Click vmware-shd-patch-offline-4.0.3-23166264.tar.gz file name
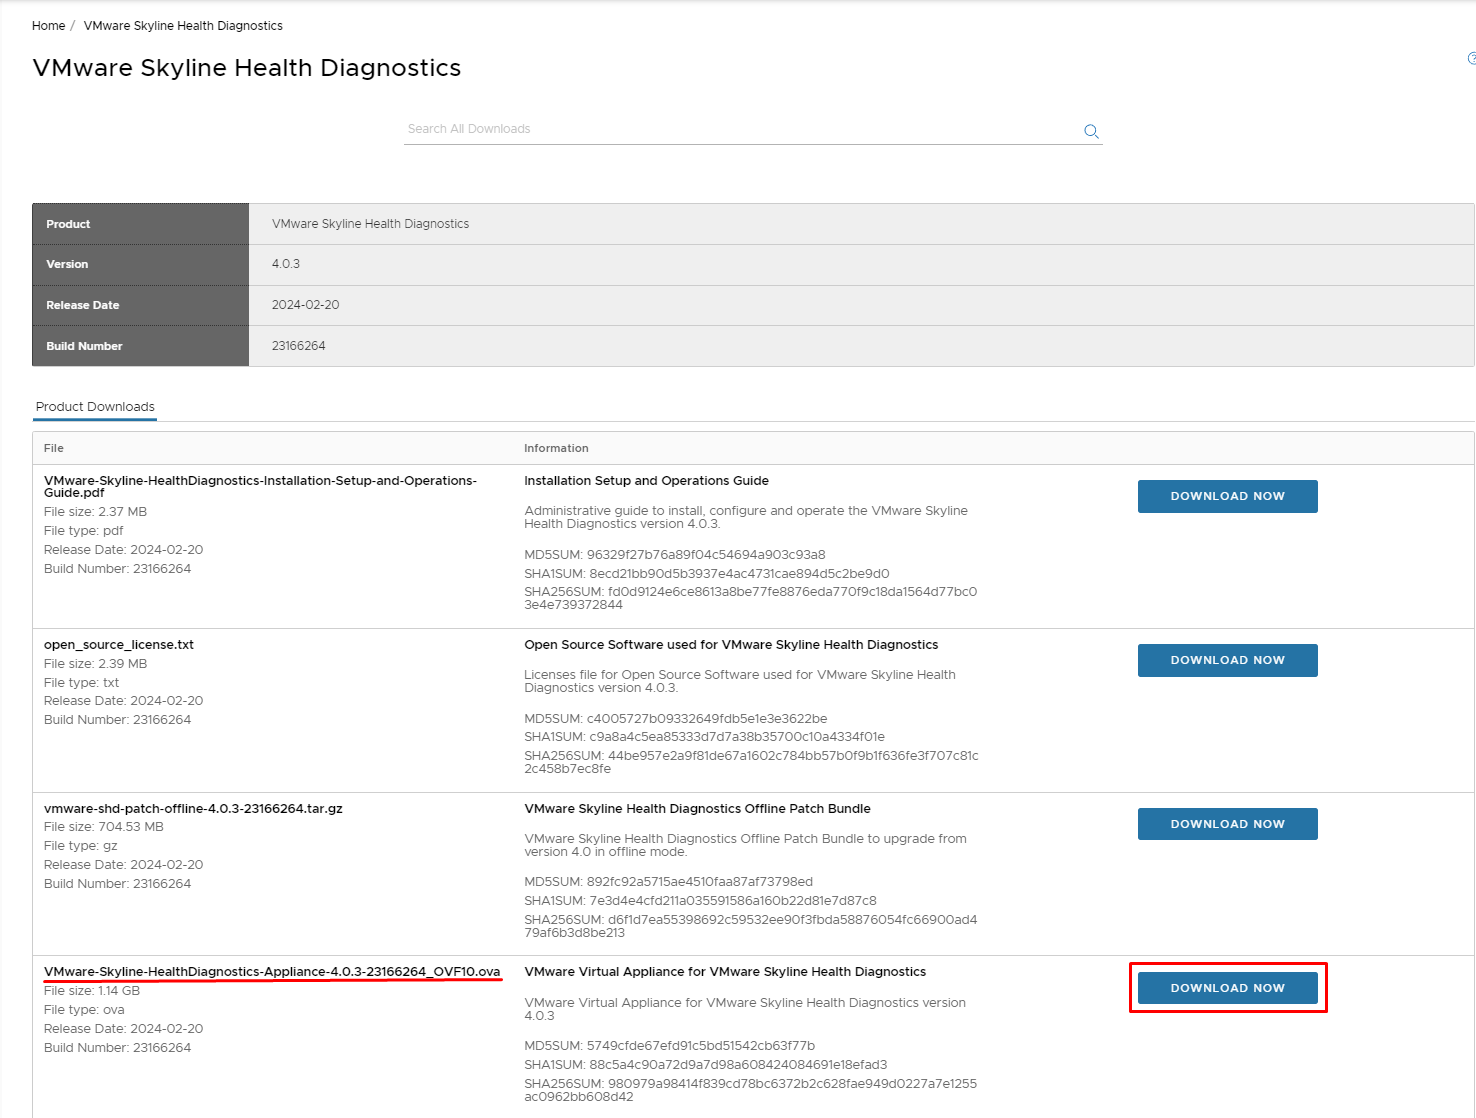The height and width of the screenshot is (1118, 1476). pyautogui.click(x=193, y=809)
